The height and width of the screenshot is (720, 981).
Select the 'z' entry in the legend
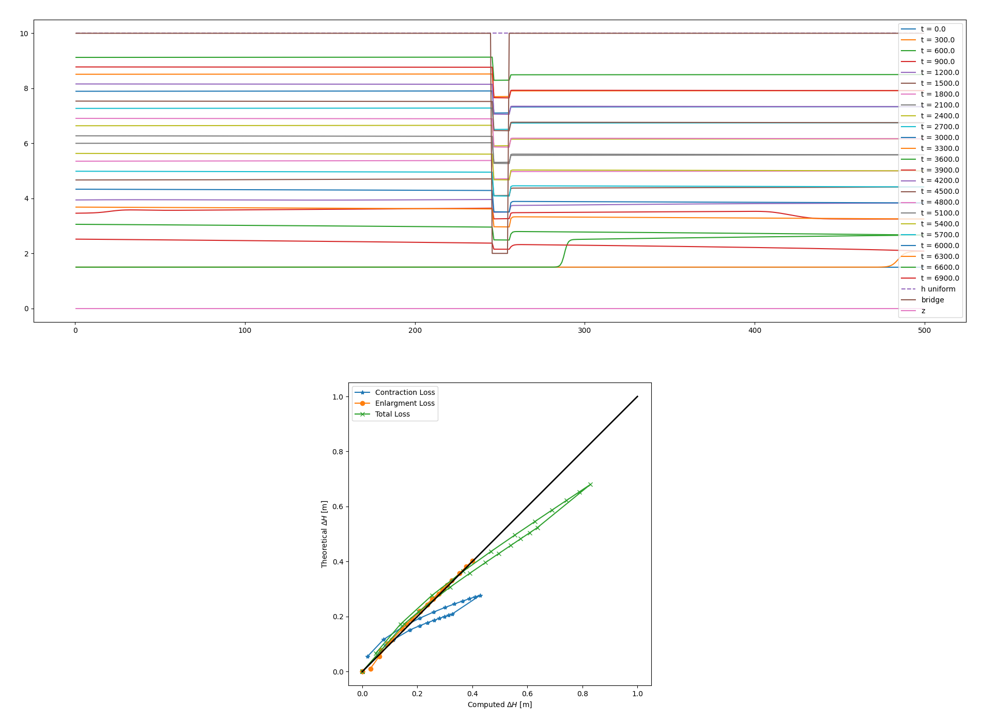(x=924, y=311)
